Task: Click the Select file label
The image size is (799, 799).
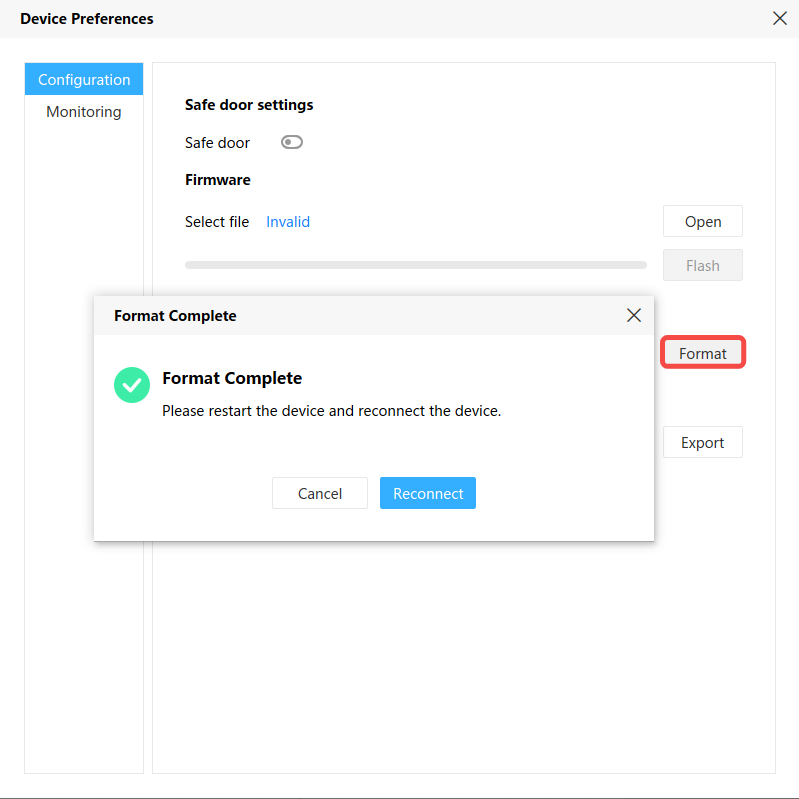Action: [x=217, y=222]
